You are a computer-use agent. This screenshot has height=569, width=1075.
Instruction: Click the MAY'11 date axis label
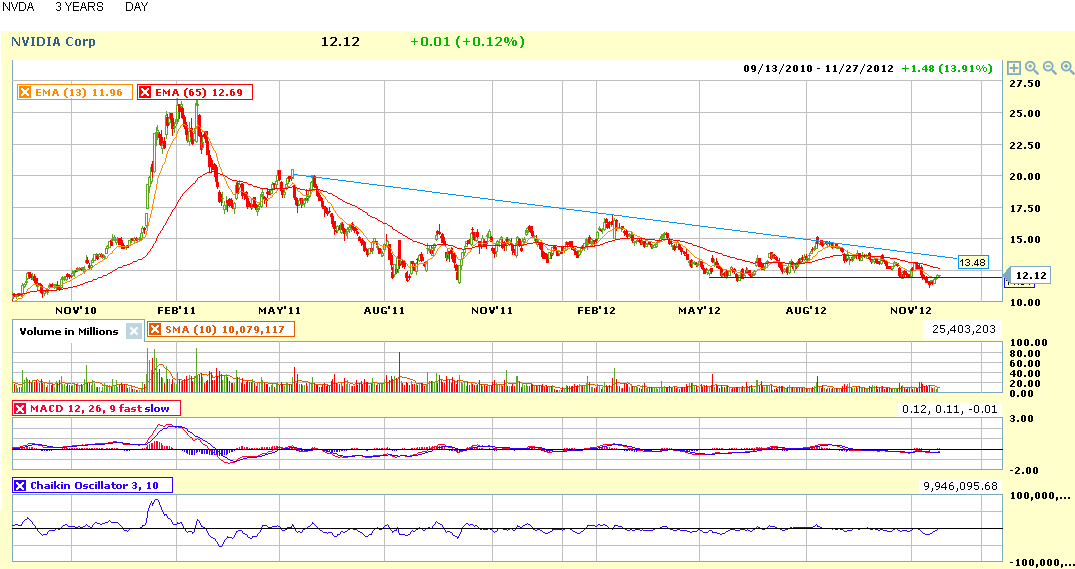pos(280,311)
